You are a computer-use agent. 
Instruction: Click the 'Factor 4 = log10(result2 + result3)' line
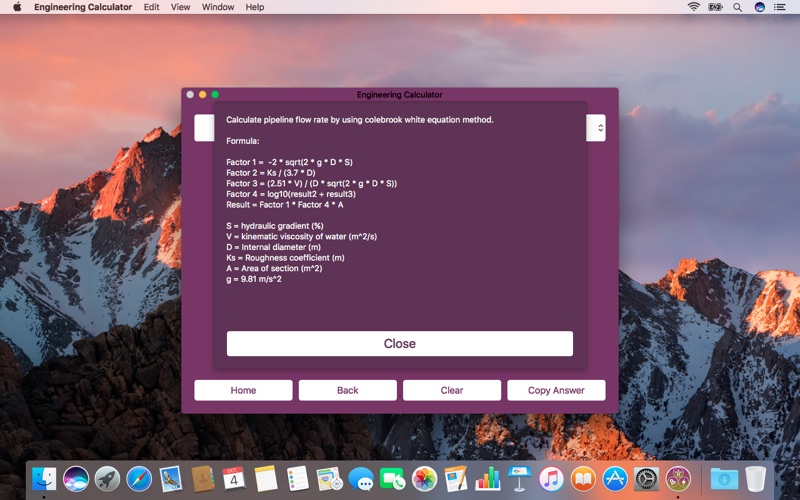coord(291,194)
